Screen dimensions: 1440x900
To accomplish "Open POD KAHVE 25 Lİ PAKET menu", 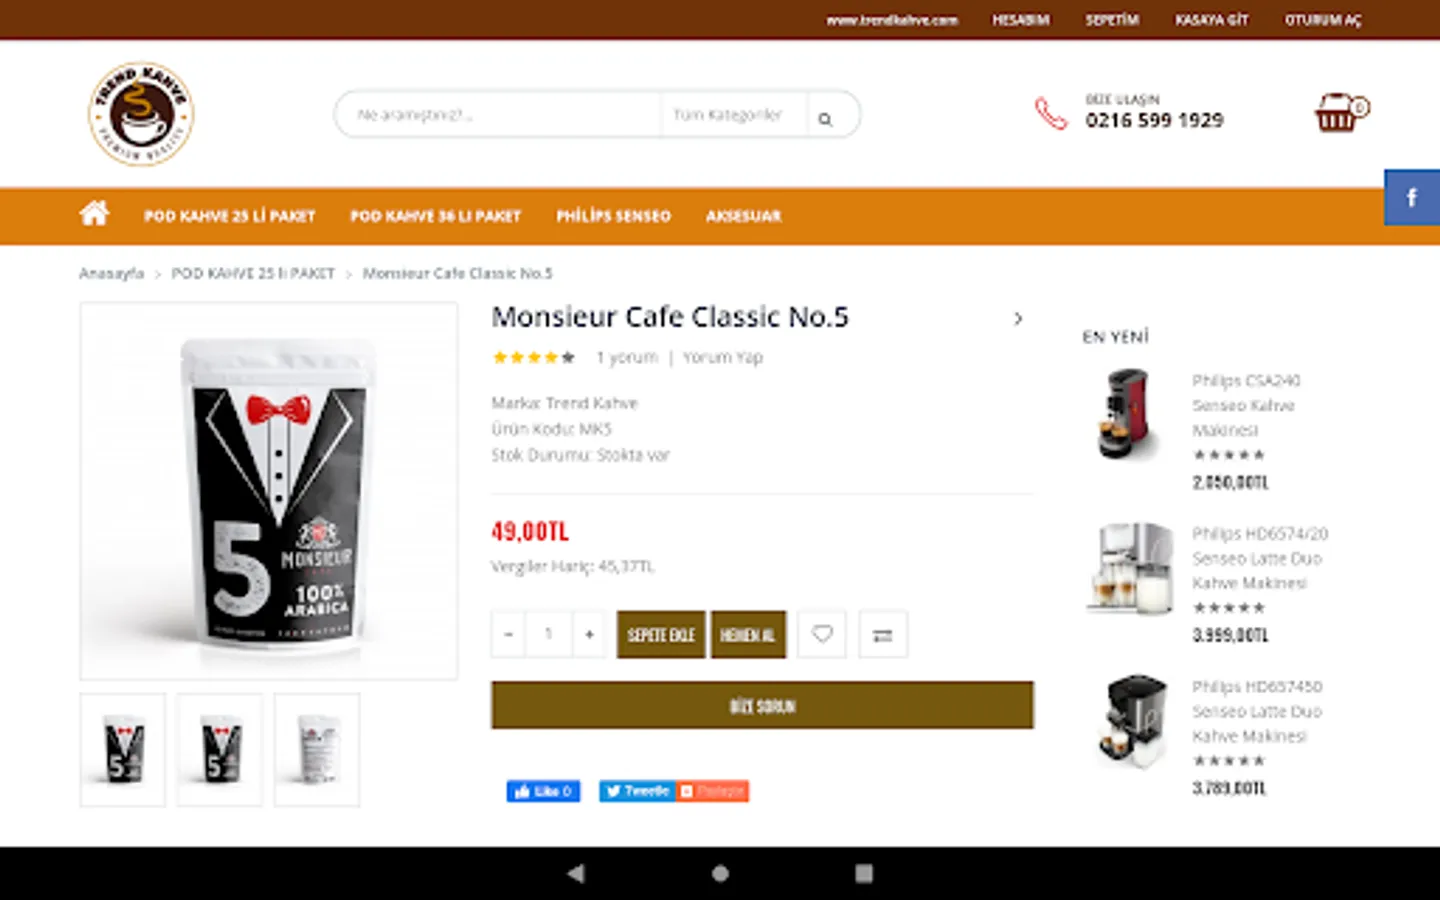I will pos(229,216).
